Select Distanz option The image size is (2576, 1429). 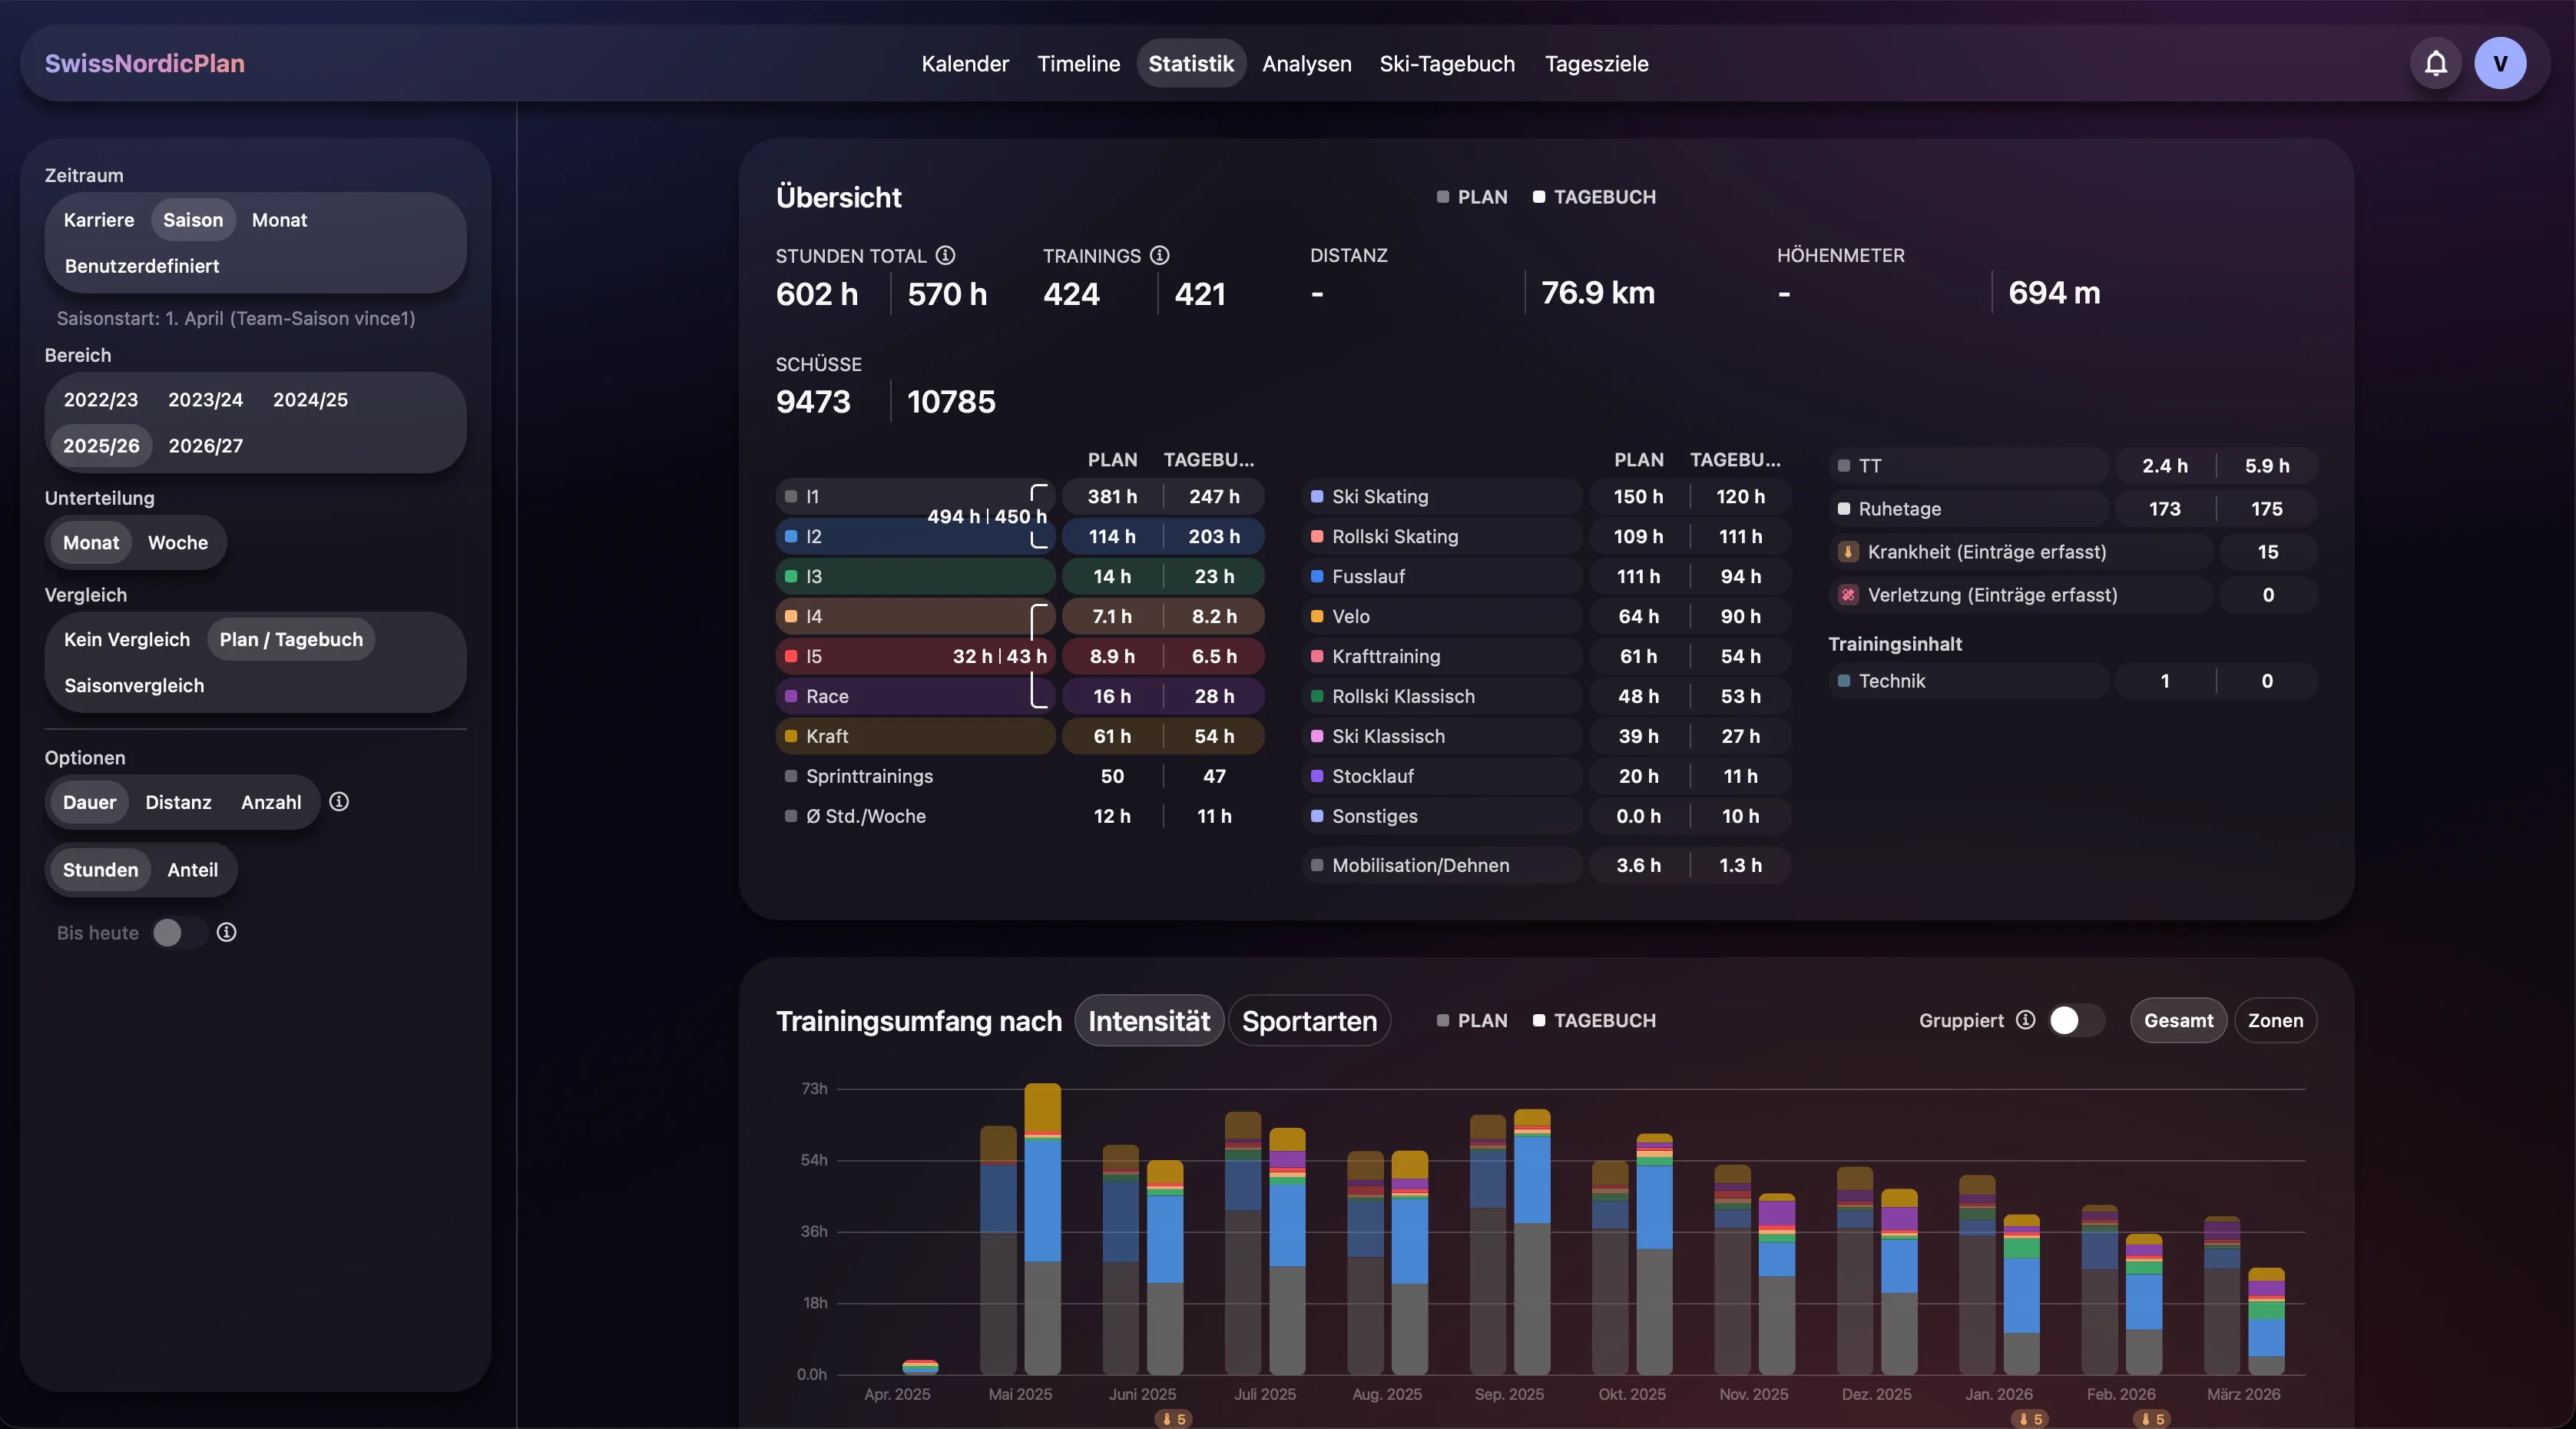point(178,802)
